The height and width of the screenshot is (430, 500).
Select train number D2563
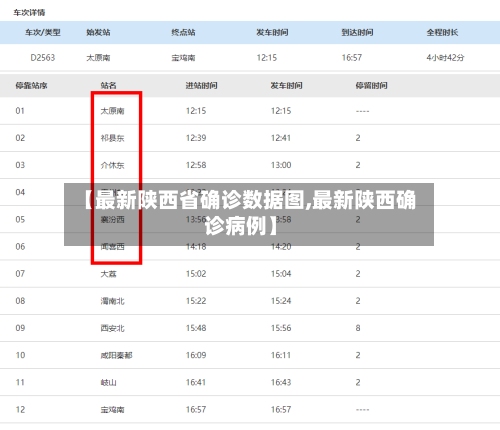point(43,58)
